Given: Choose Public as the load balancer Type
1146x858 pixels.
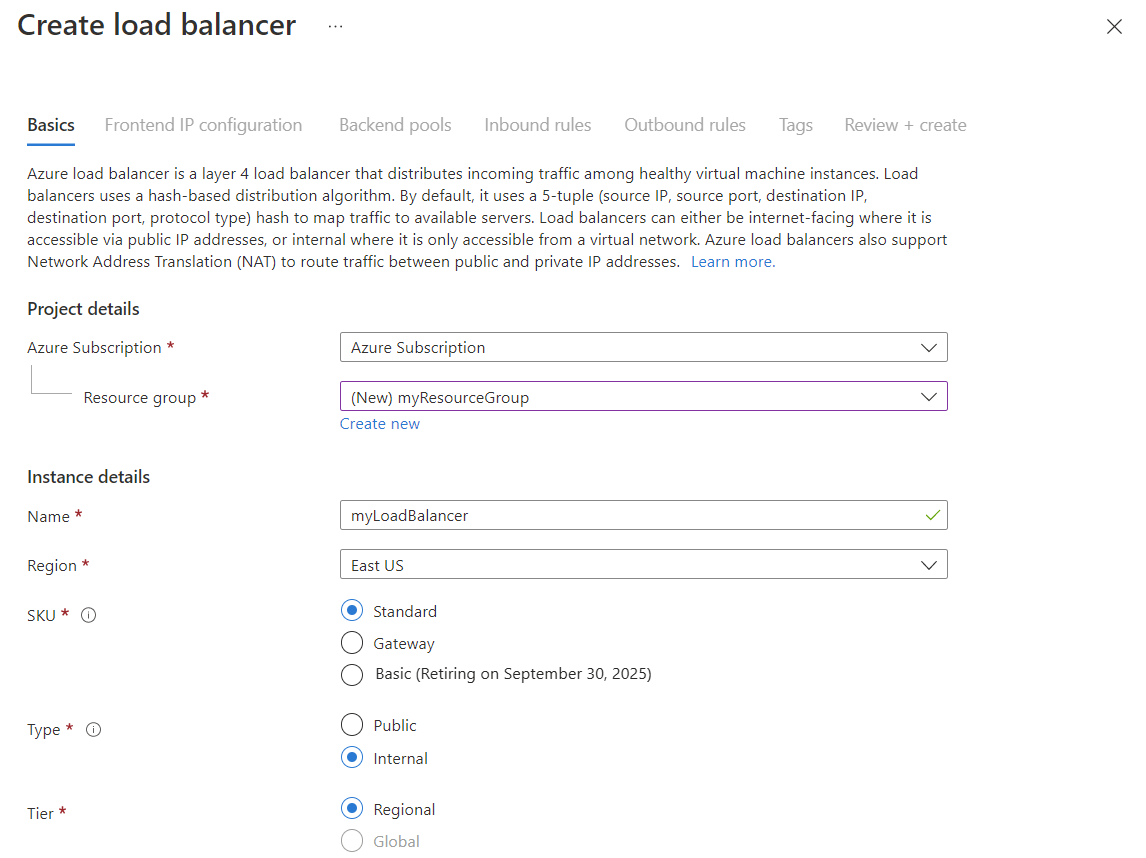Looking at the screenshot, I should coord(352,725).
